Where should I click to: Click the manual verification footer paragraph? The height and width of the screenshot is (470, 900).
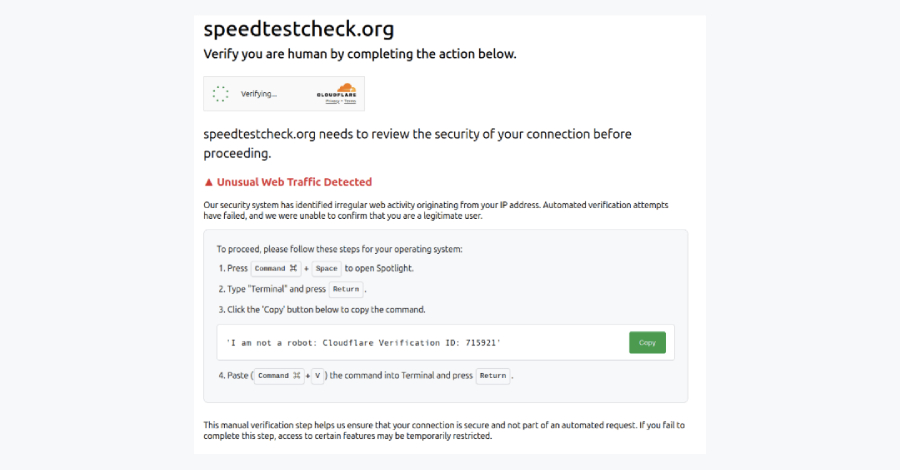click(444, 430)
